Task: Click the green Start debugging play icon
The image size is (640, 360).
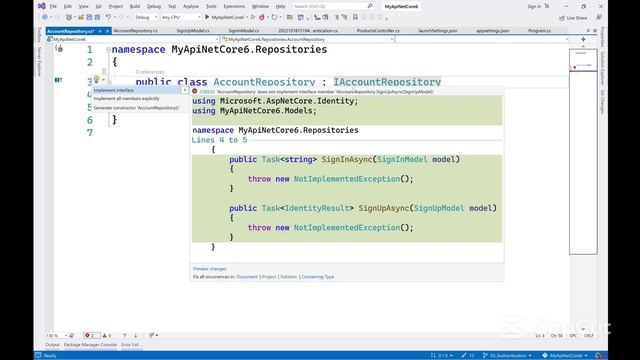Action: tap(207, 17)
